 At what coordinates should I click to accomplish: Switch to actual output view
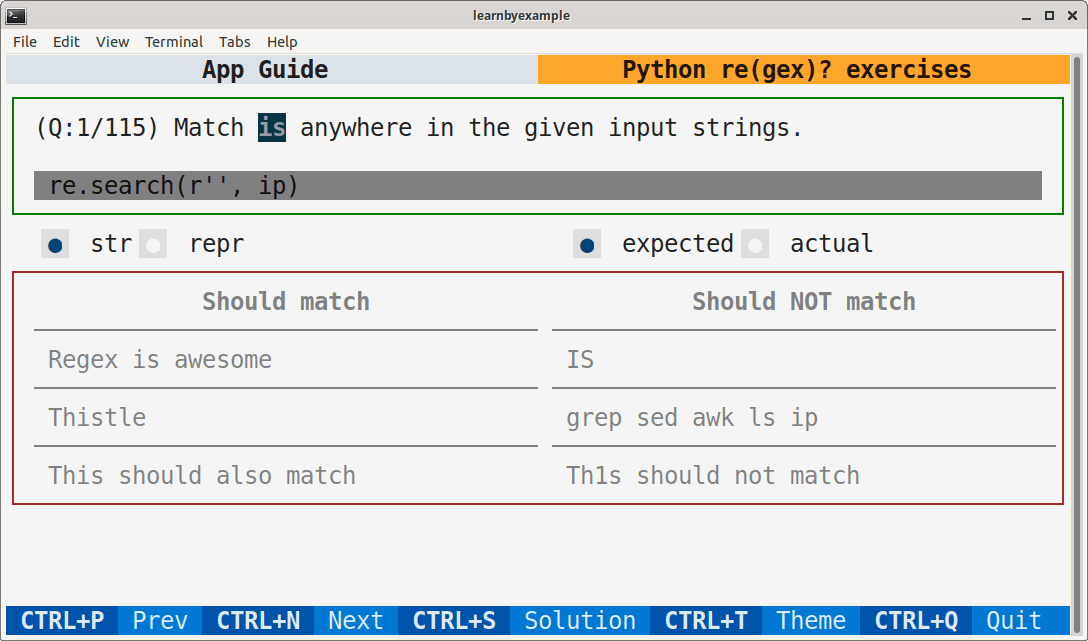[x=755, y=243]
